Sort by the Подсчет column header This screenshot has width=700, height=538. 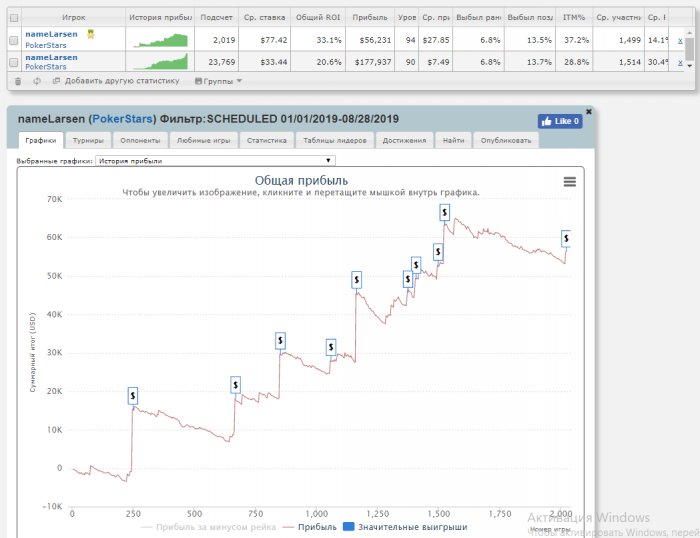point(217,17)
